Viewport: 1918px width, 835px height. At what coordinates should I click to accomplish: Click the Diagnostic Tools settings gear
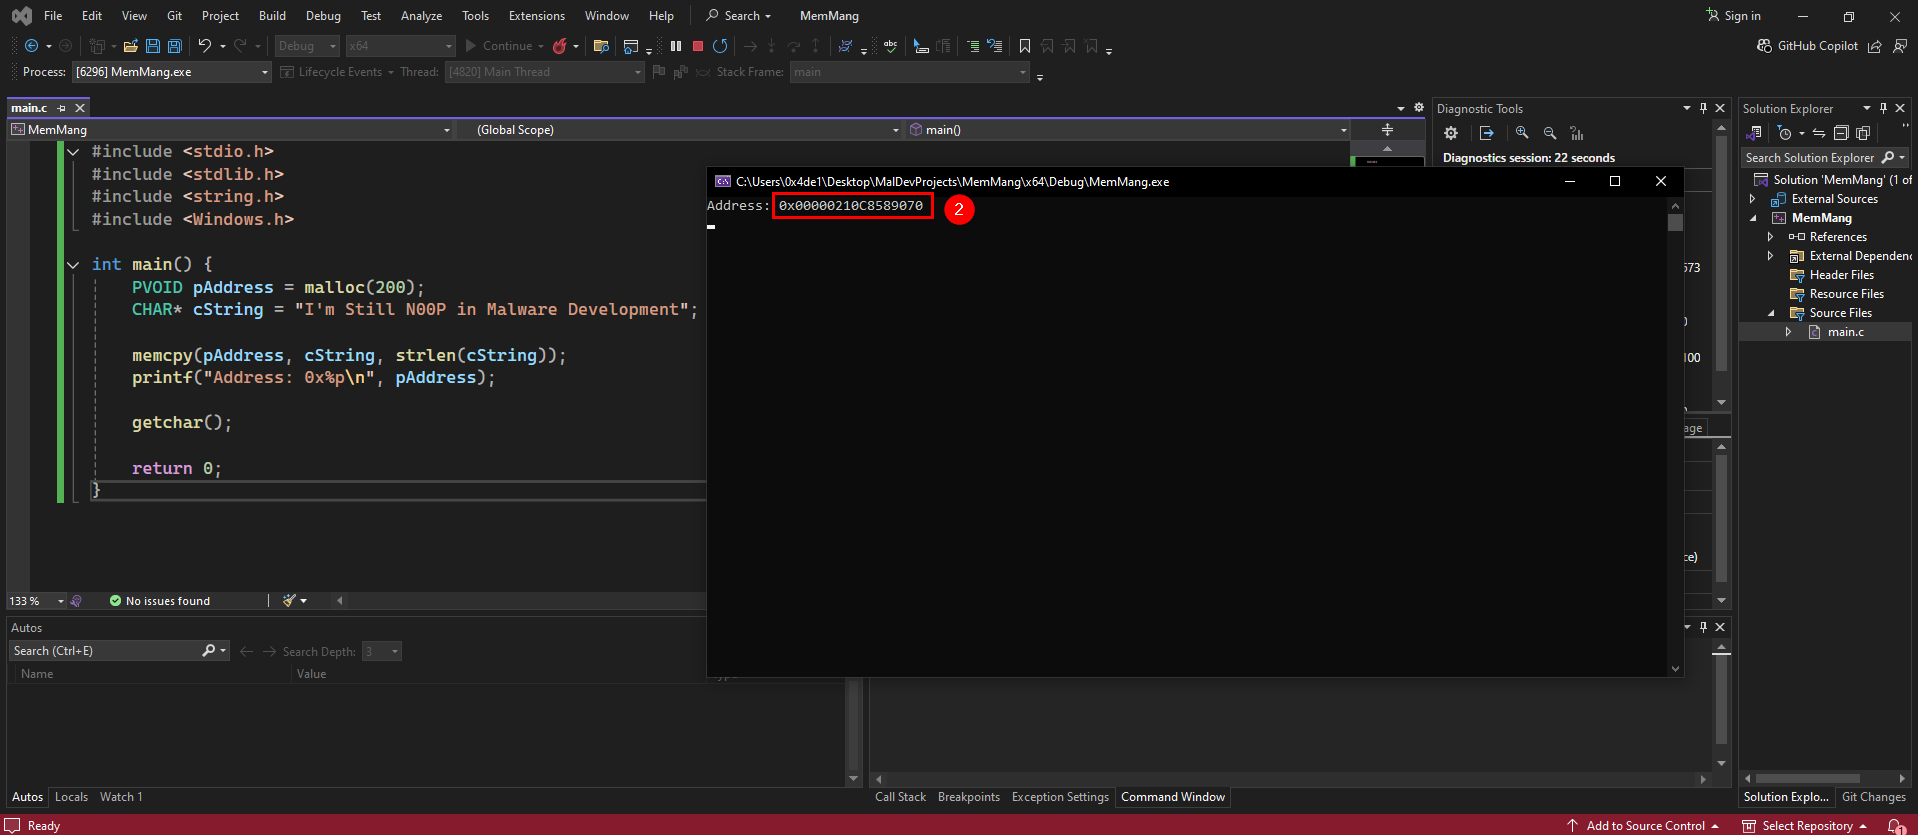tap(1451, 133)
